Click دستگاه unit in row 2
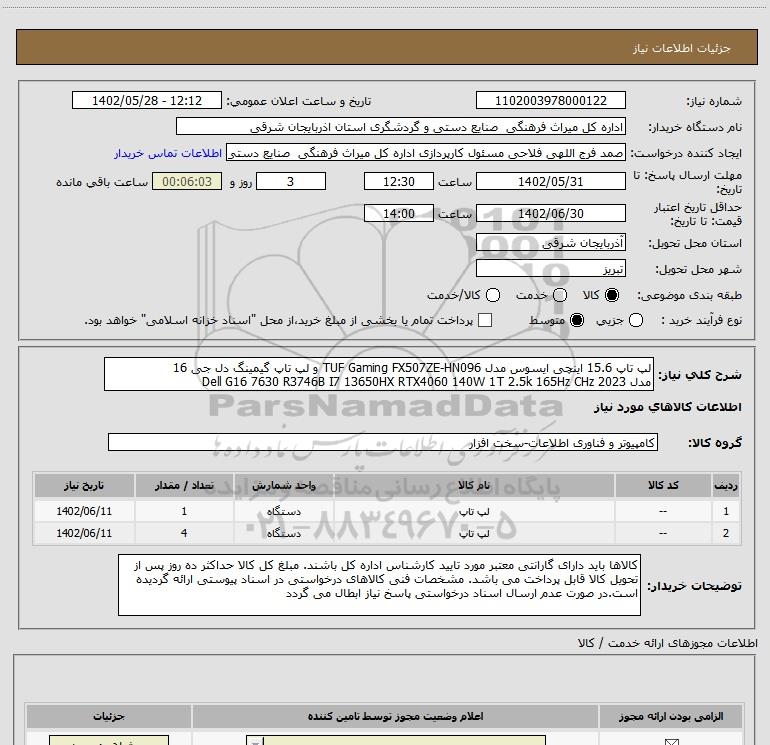 coord(284,533)
